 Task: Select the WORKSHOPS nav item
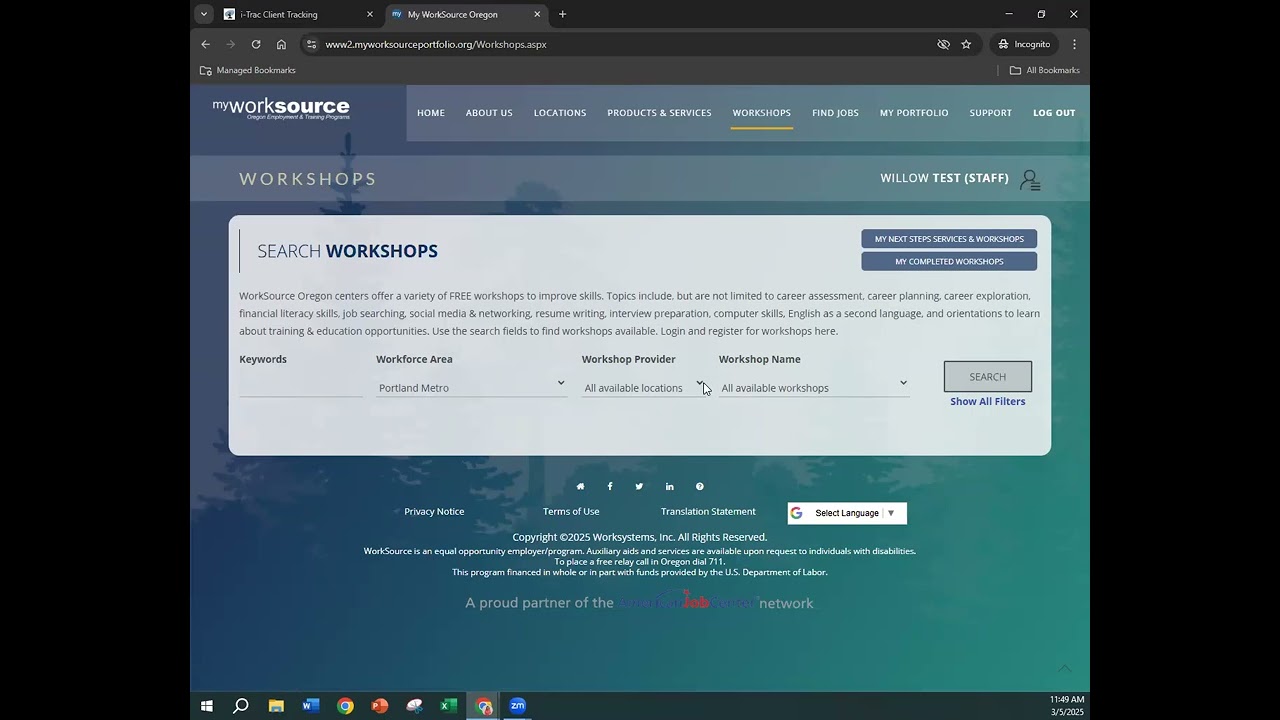pos(762,113)
